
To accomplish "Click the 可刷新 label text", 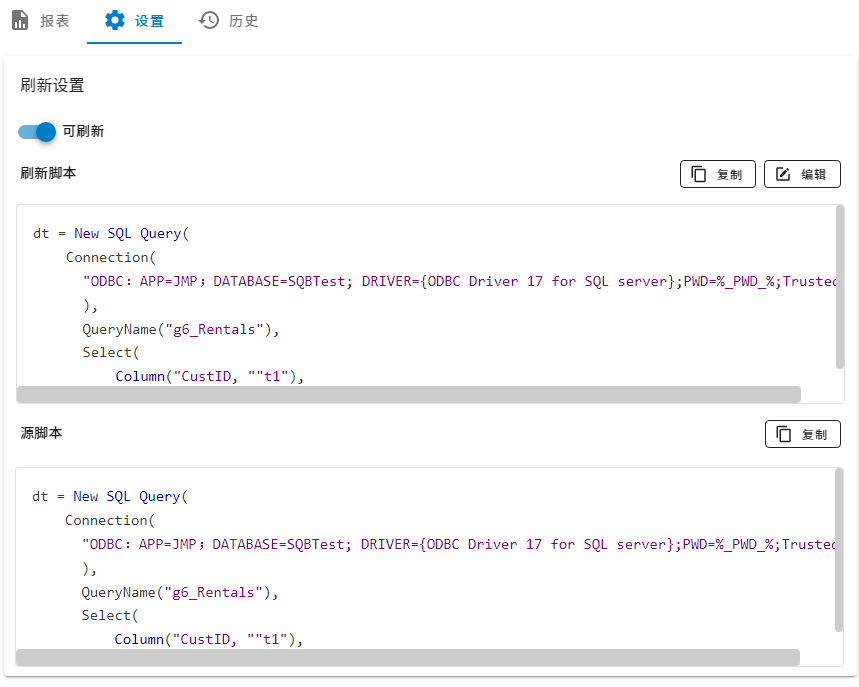I will pos(83,131).
